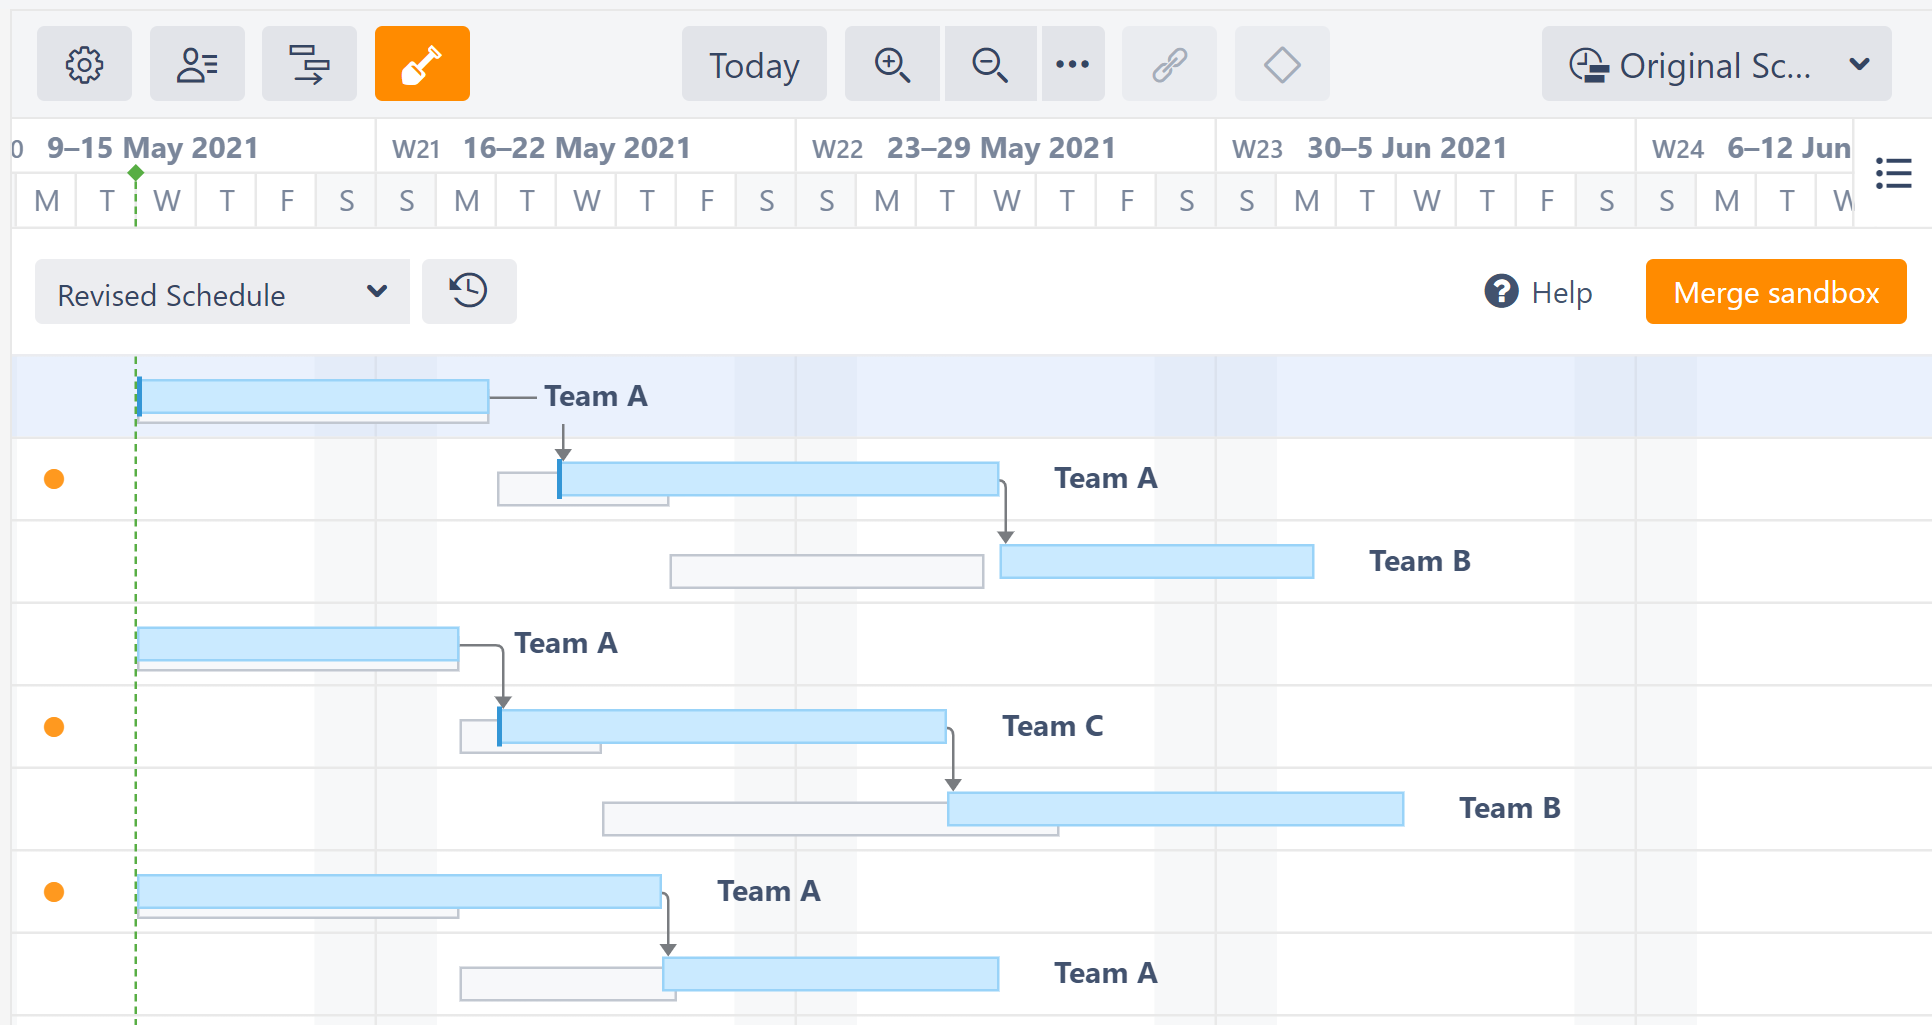The image size is (1932, 1025).
Task: Click the task dependencies layout icon
Action: [309, 65]
